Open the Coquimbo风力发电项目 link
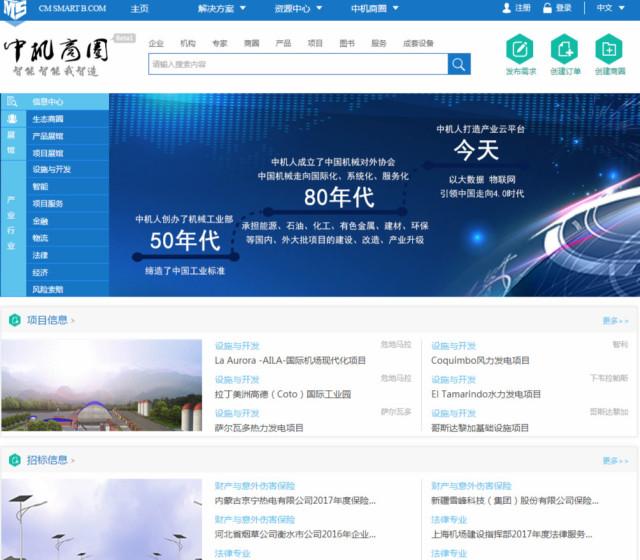The height and width of the screenshot is (560, 640). [481, 360]
